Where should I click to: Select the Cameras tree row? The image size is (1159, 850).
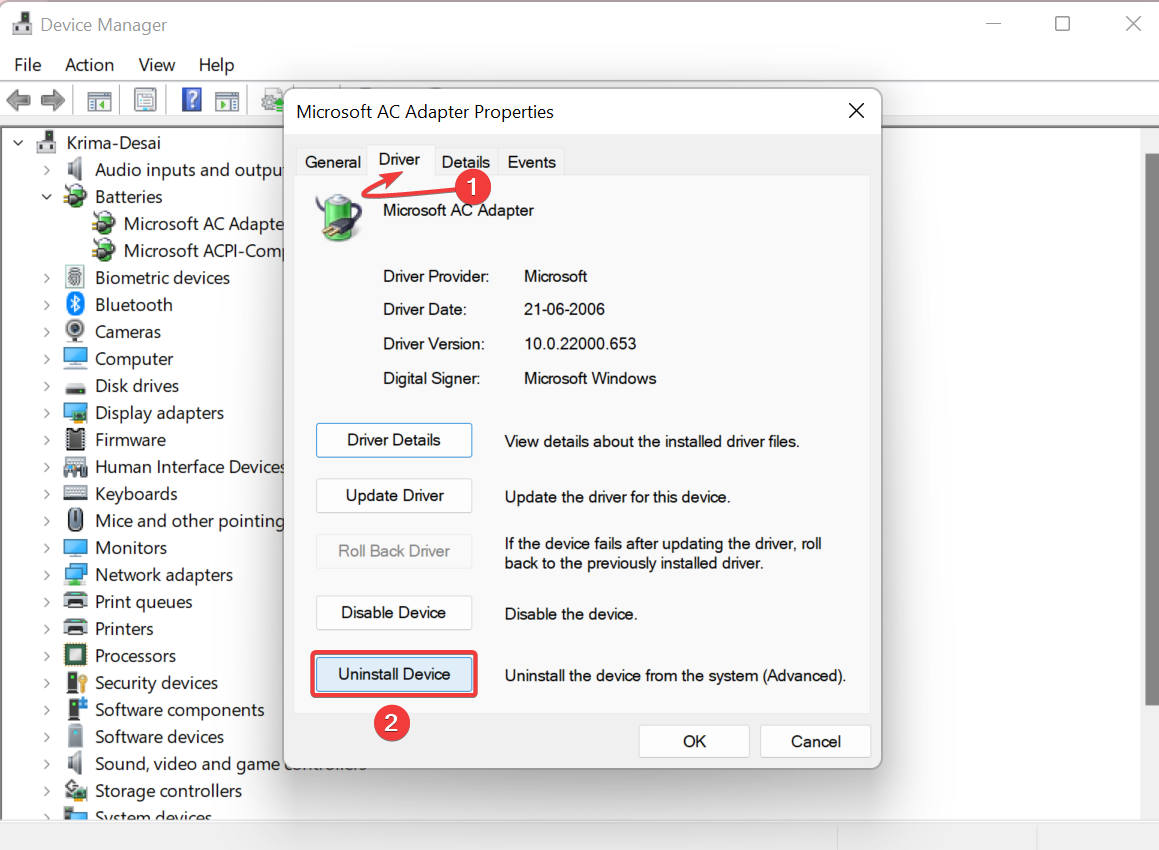[128, 332]
